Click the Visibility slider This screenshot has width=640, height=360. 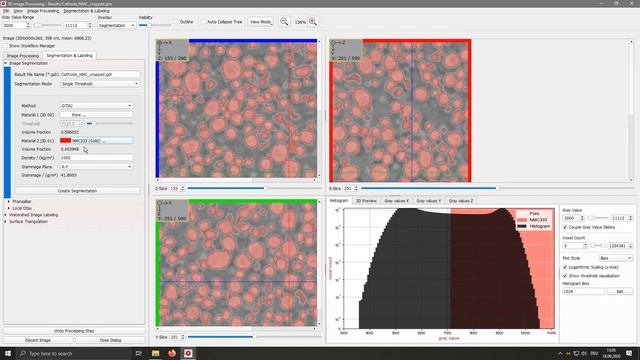[155, 25]
